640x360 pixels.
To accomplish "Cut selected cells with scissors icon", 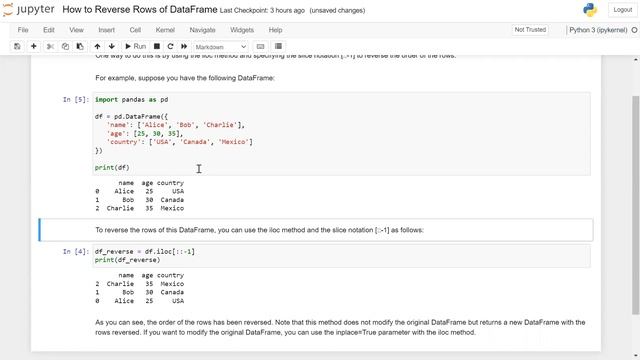I will (x=50, y=47).
